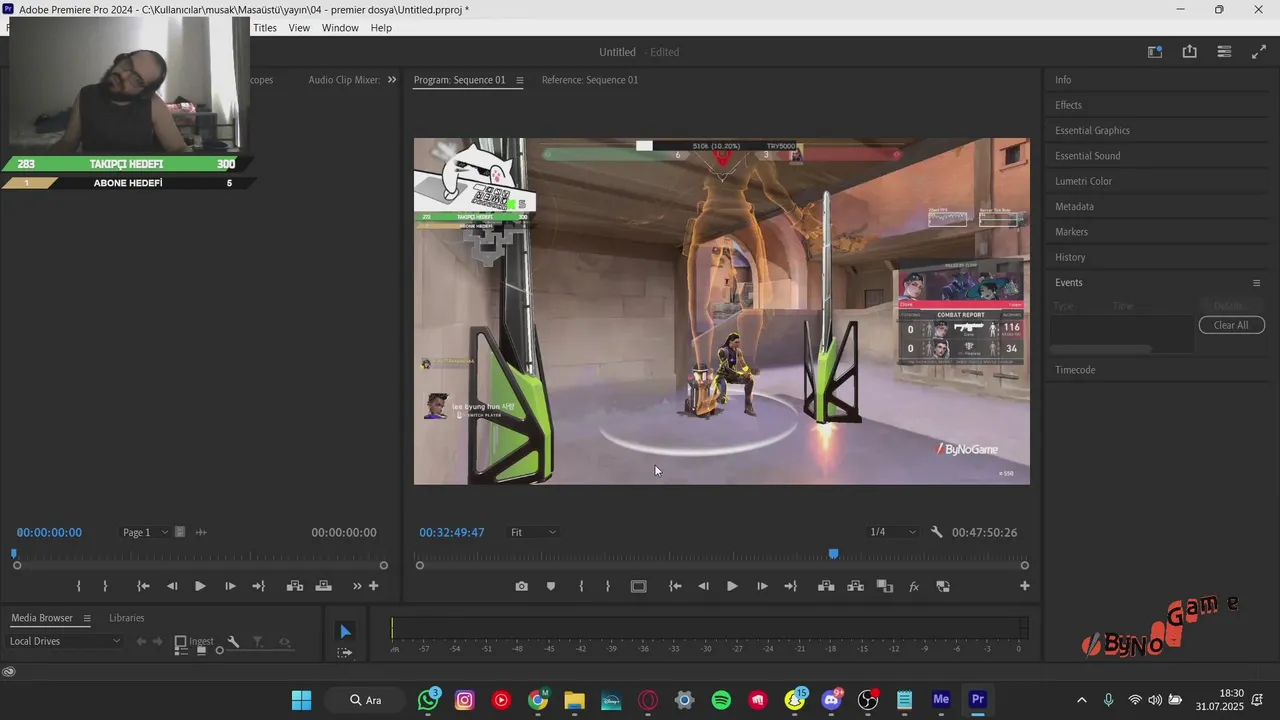Open the Help menu
This screenshot has height=720, width=1280.
click(381, 28)
